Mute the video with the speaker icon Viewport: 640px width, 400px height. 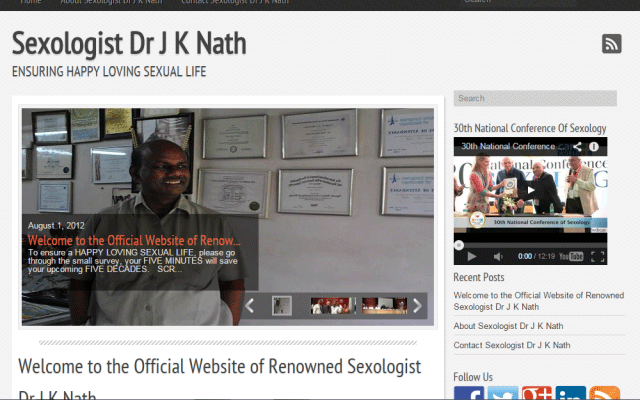(x=499, y=256)
